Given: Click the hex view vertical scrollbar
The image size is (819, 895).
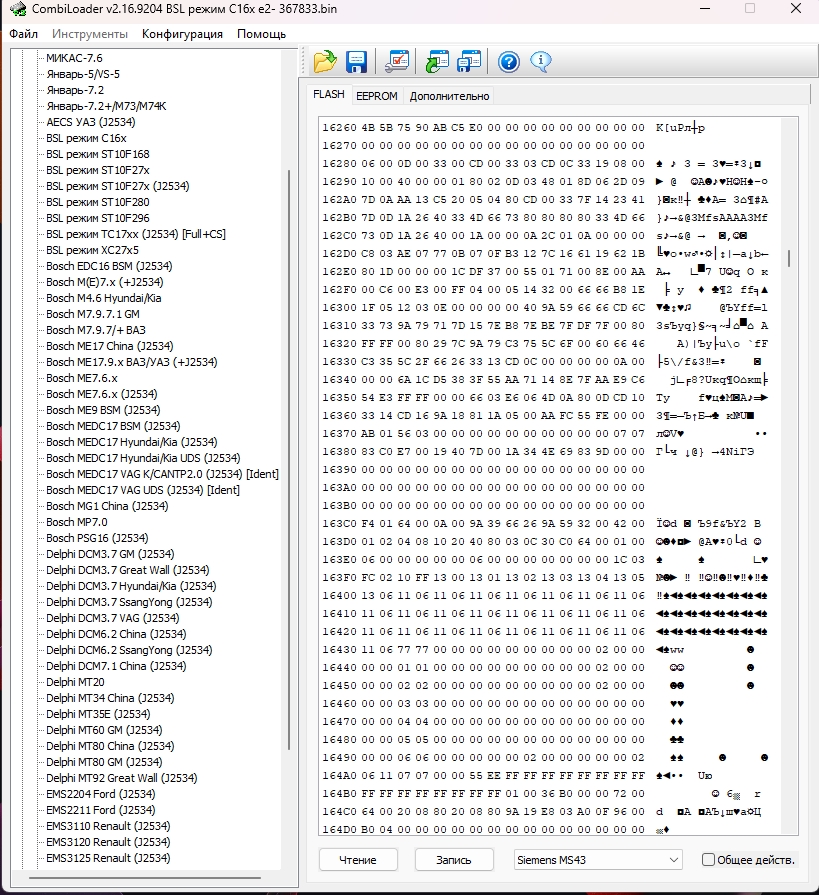Looking at the screenshot, I should coord(792,500).
